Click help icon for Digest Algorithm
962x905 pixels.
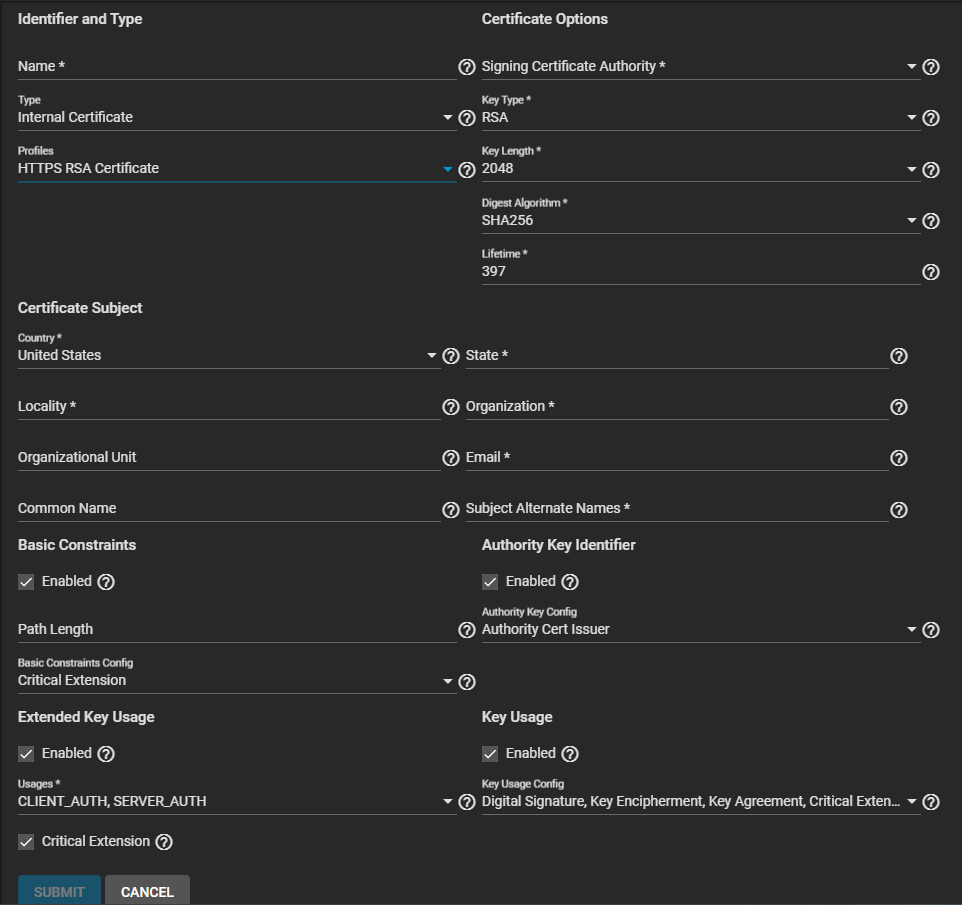[x=931, y=221]
